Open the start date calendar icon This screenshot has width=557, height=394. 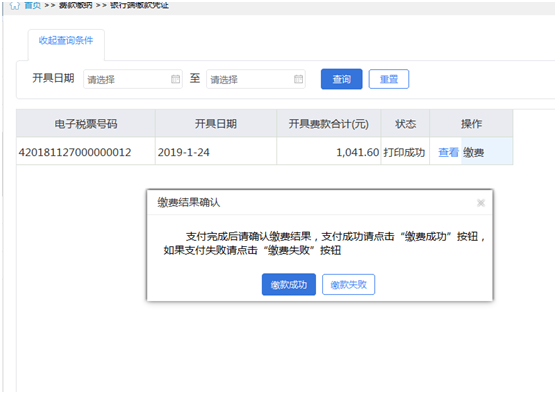[x=175, y=79]
